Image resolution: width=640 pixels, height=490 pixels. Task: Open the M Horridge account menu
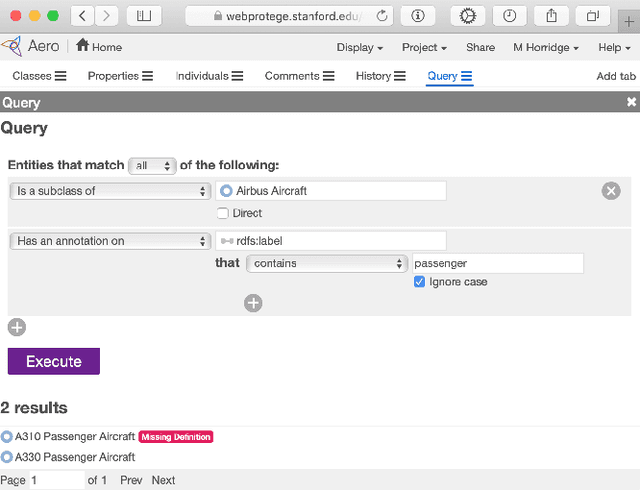pyautogui.click(x=546, y=47)
